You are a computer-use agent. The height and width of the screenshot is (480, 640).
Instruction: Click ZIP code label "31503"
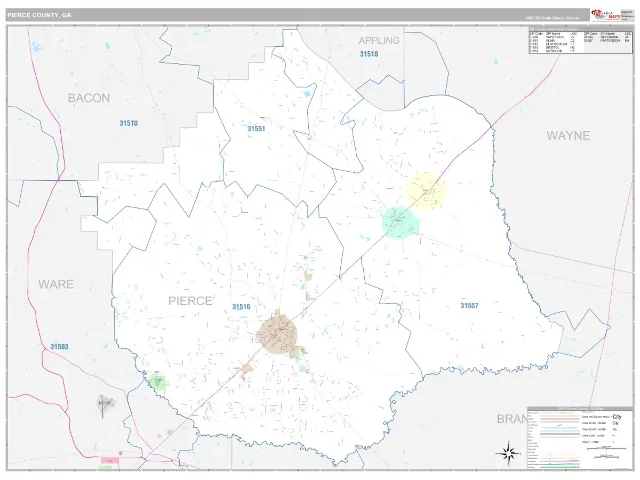(60, 347)
